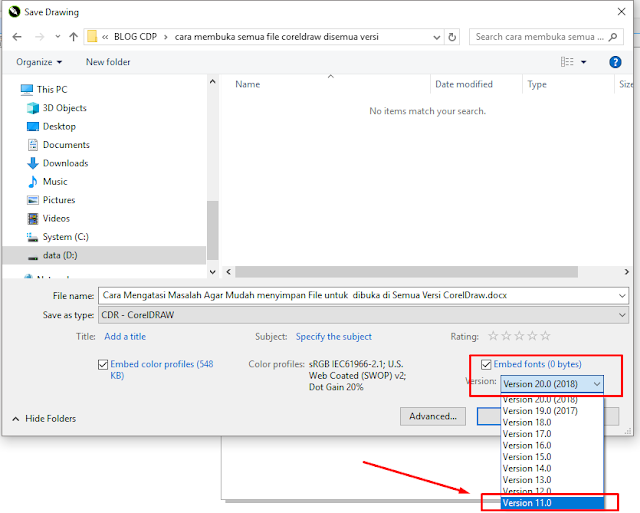Select This PC in navigation tree
The image size is (640, 513).
[x=52, y=89]
